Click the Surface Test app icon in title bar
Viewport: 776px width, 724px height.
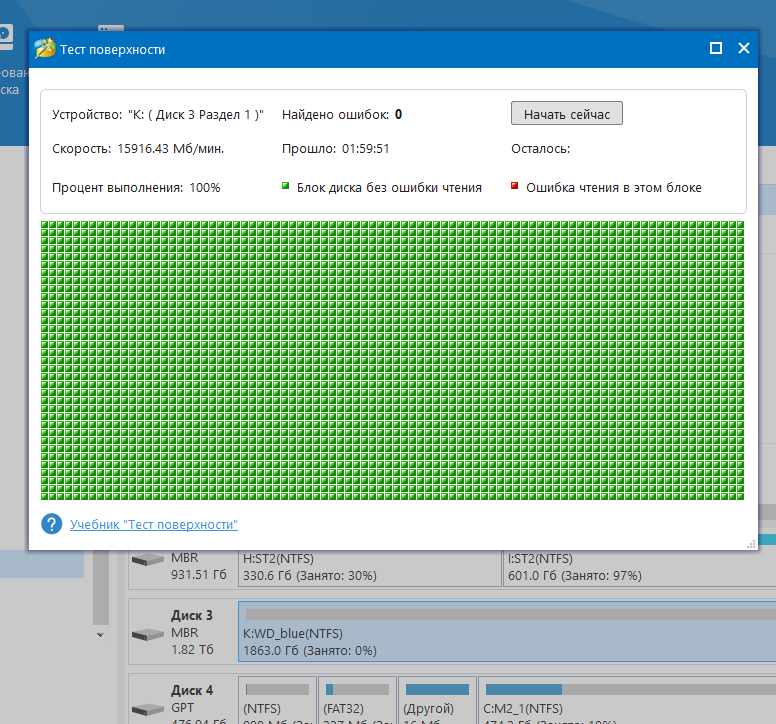44,49
